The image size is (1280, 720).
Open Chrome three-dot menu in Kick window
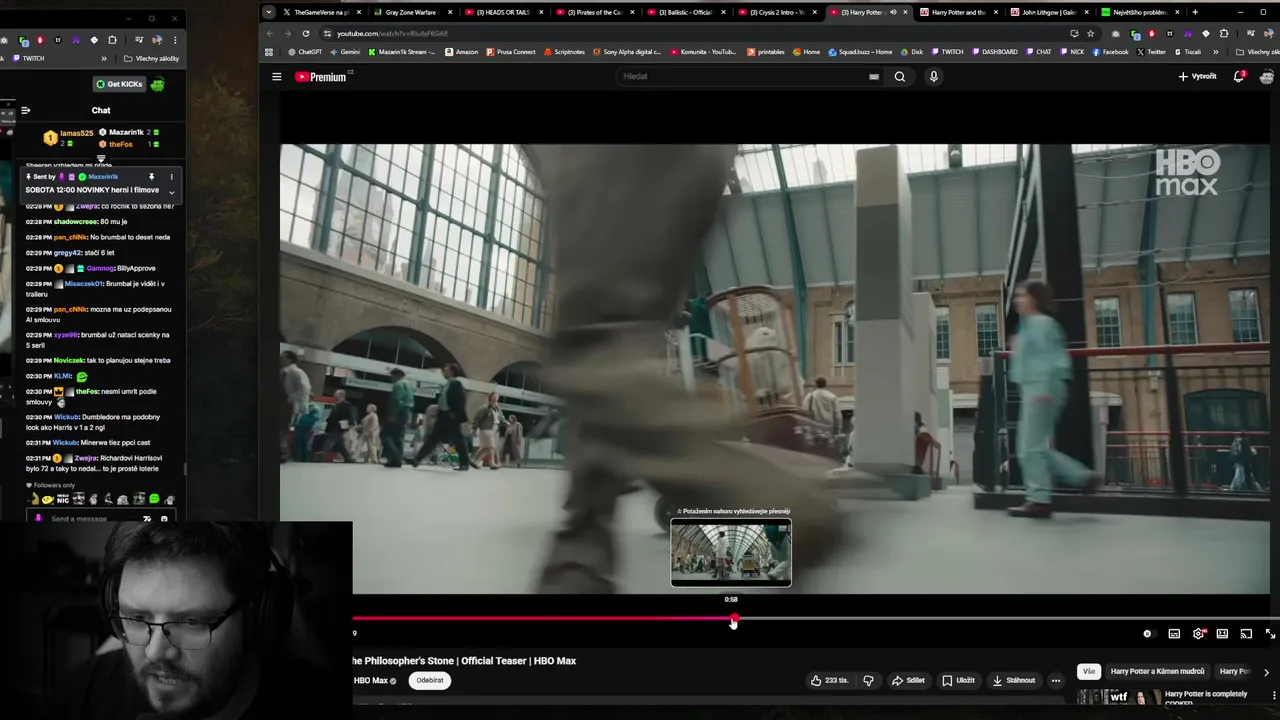[175, 40]
